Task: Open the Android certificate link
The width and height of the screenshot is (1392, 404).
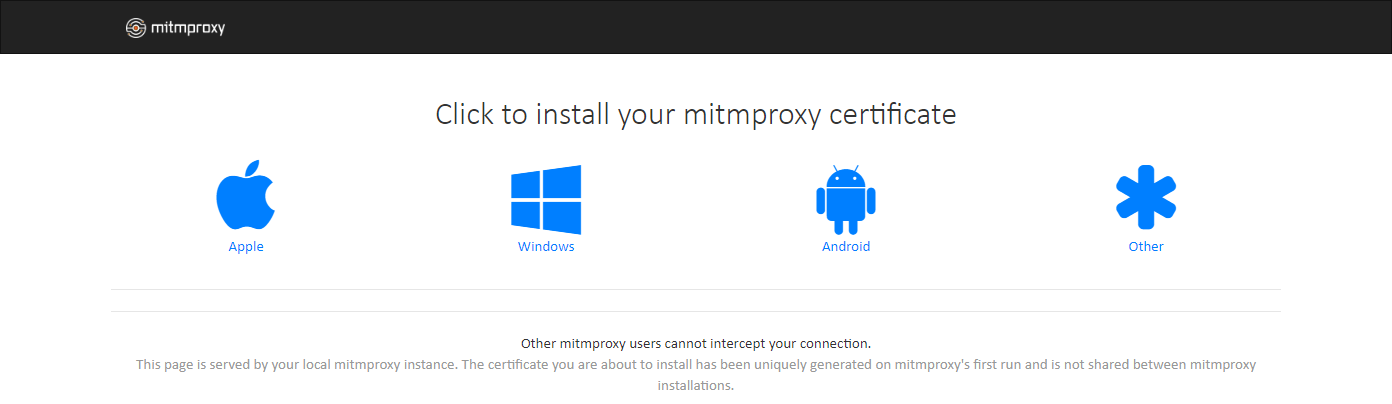Action: click(846, 246)
